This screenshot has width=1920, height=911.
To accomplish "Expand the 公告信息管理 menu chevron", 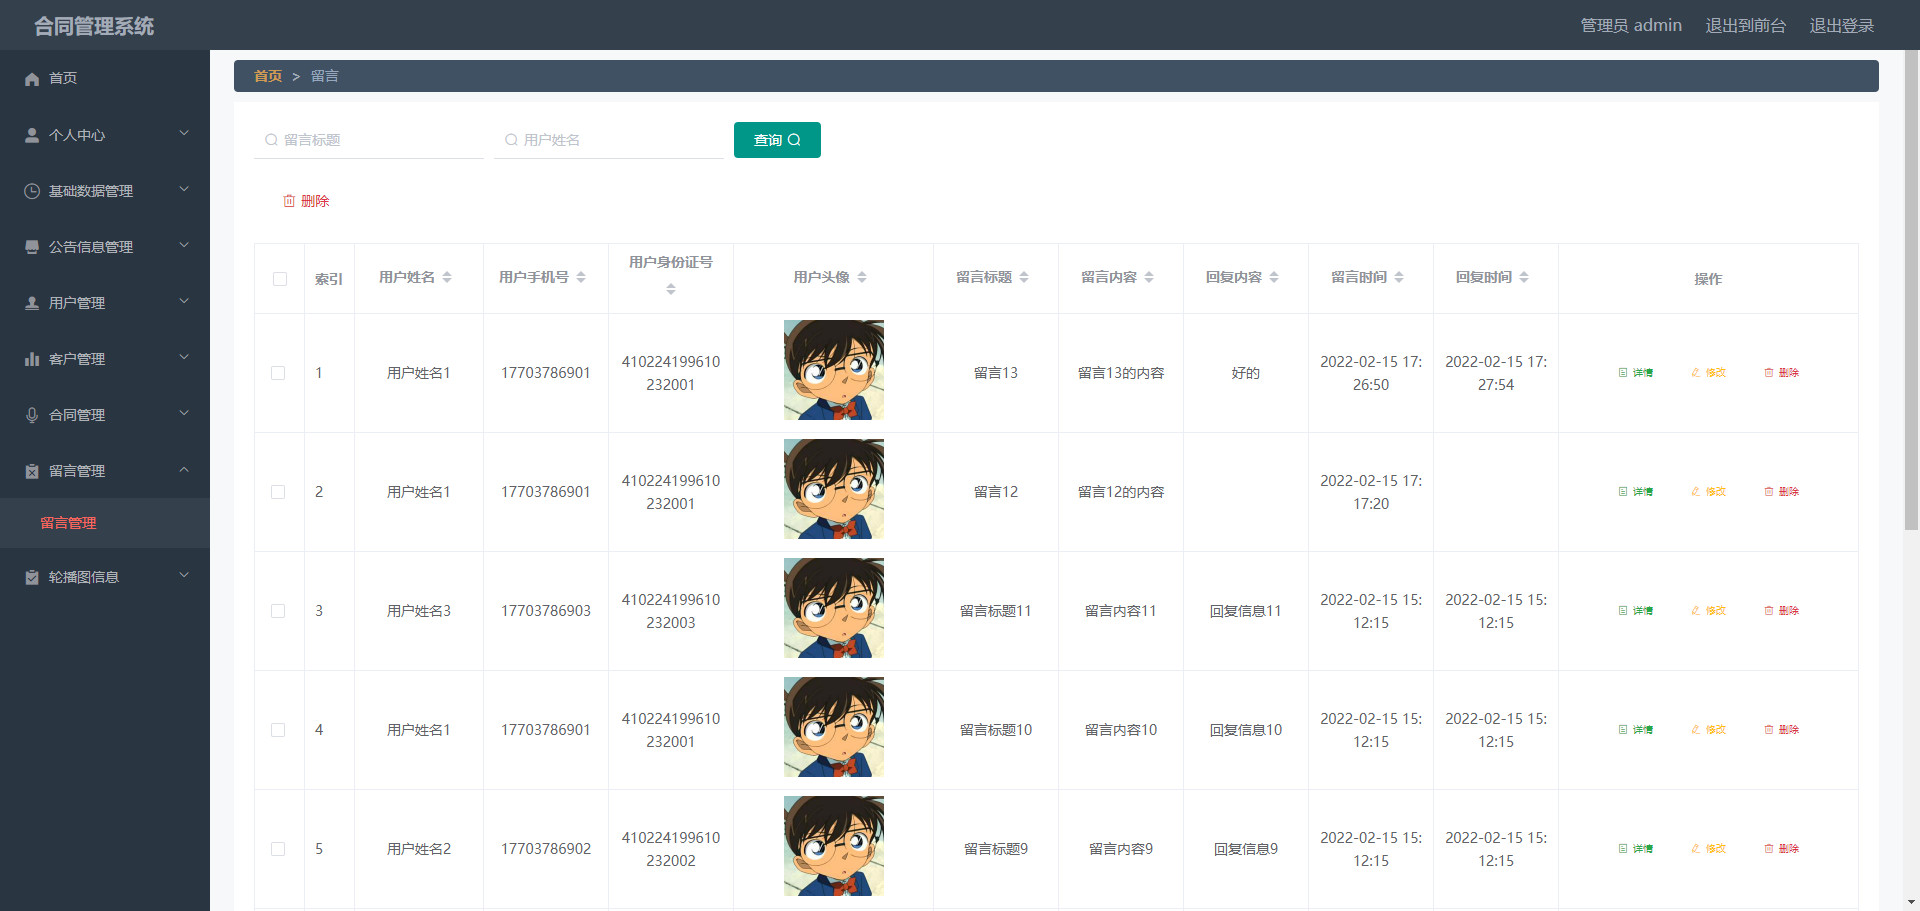I will tap(184, 245).
